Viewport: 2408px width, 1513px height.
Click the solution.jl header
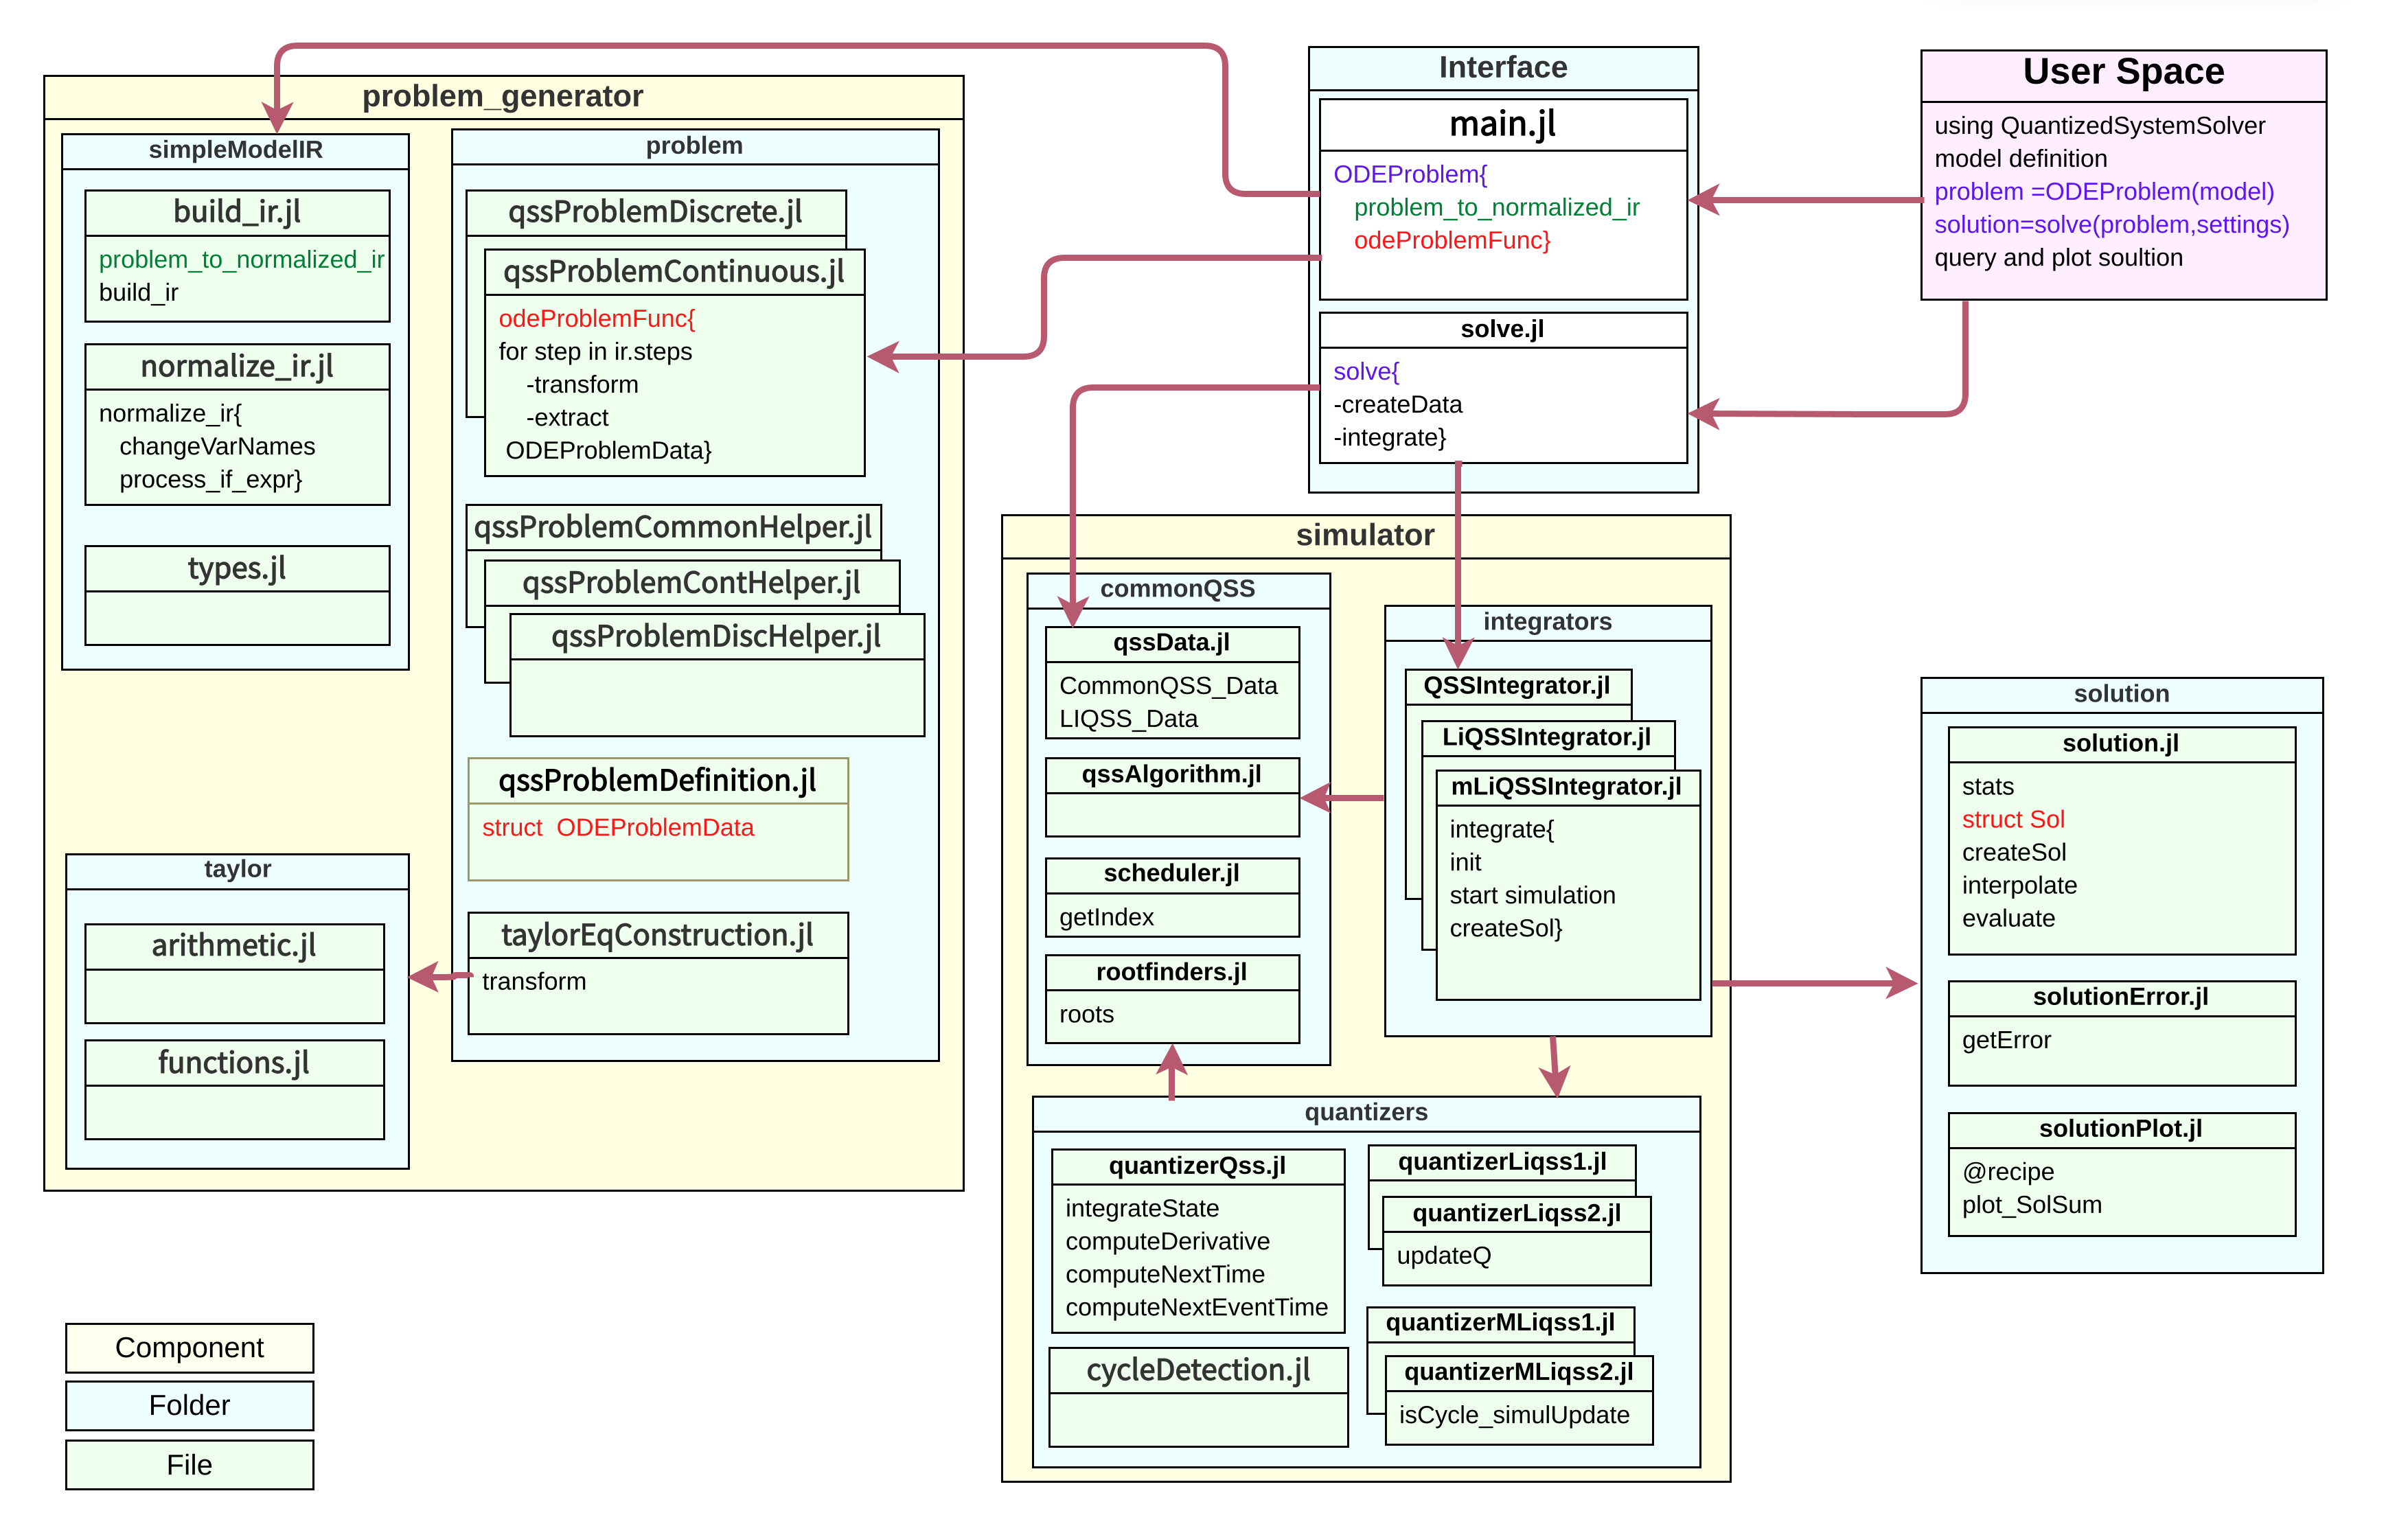2121,744
